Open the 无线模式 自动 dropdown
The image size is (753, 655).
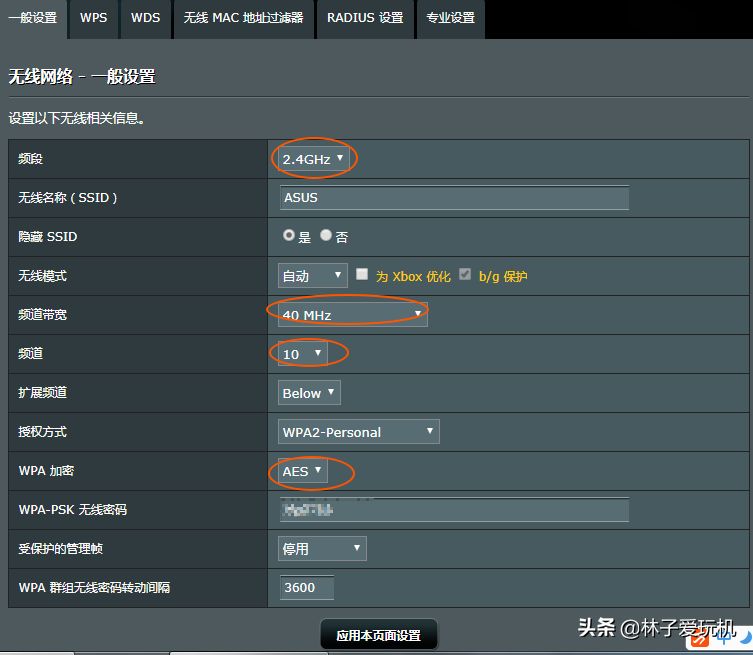(x=313, y=276)
